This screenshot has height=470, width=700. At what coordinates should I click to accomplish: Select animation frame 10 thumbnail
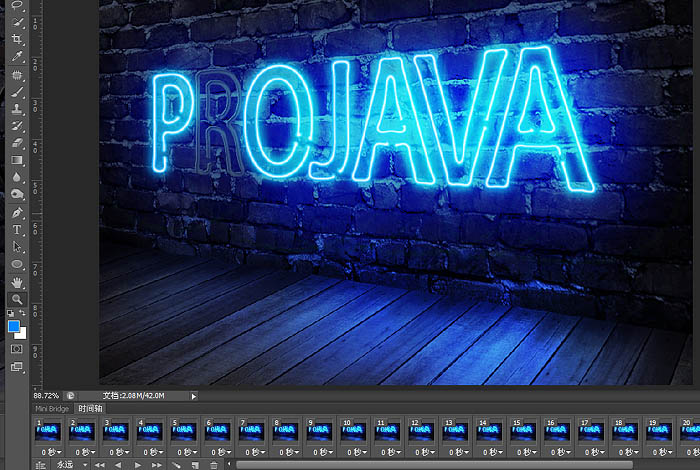click(353, 432)
